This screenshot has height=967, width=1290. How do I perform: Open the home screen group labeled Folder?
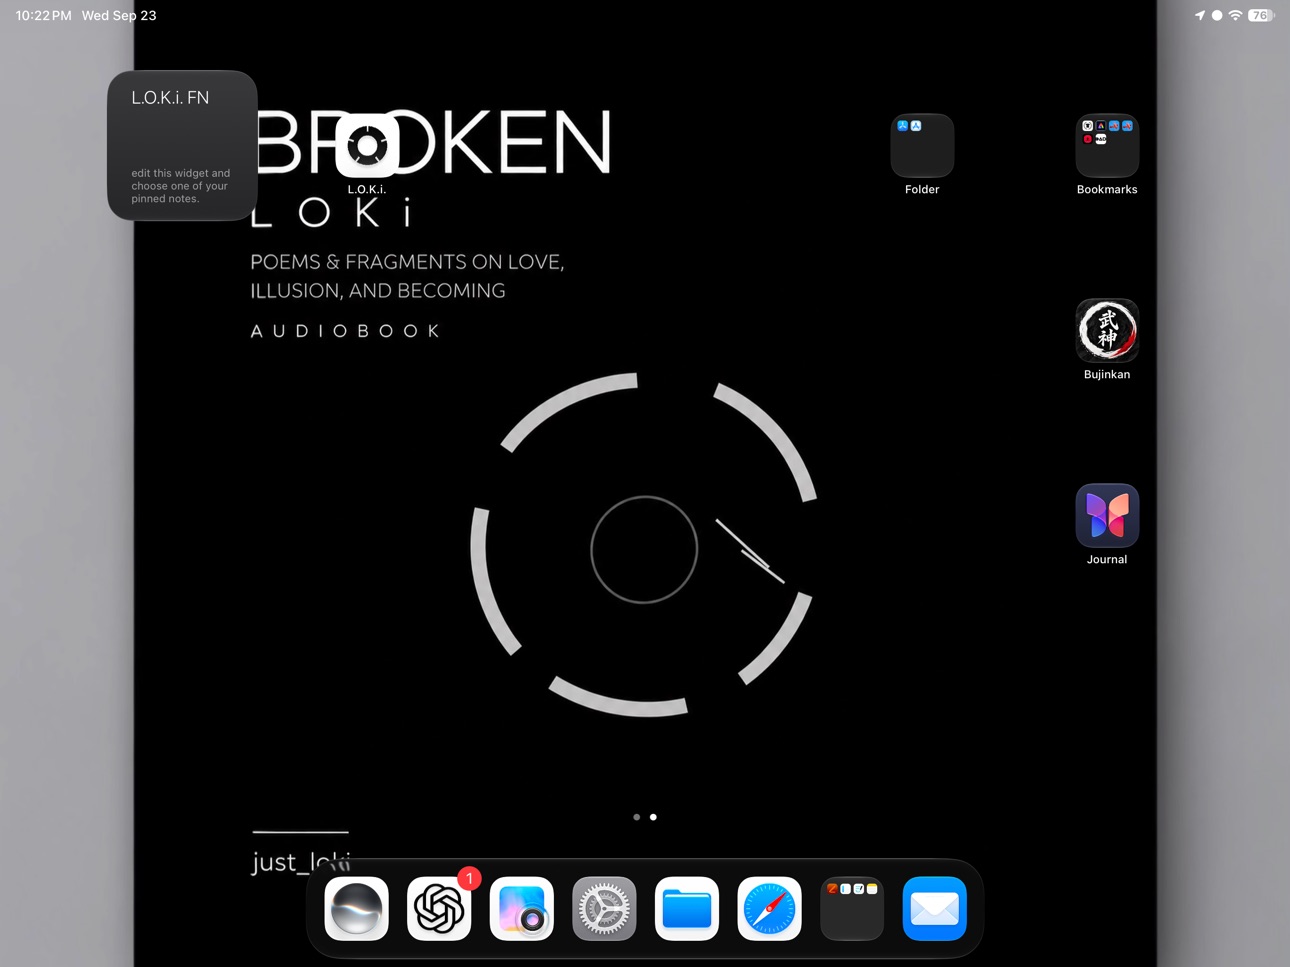click(922, 146)
